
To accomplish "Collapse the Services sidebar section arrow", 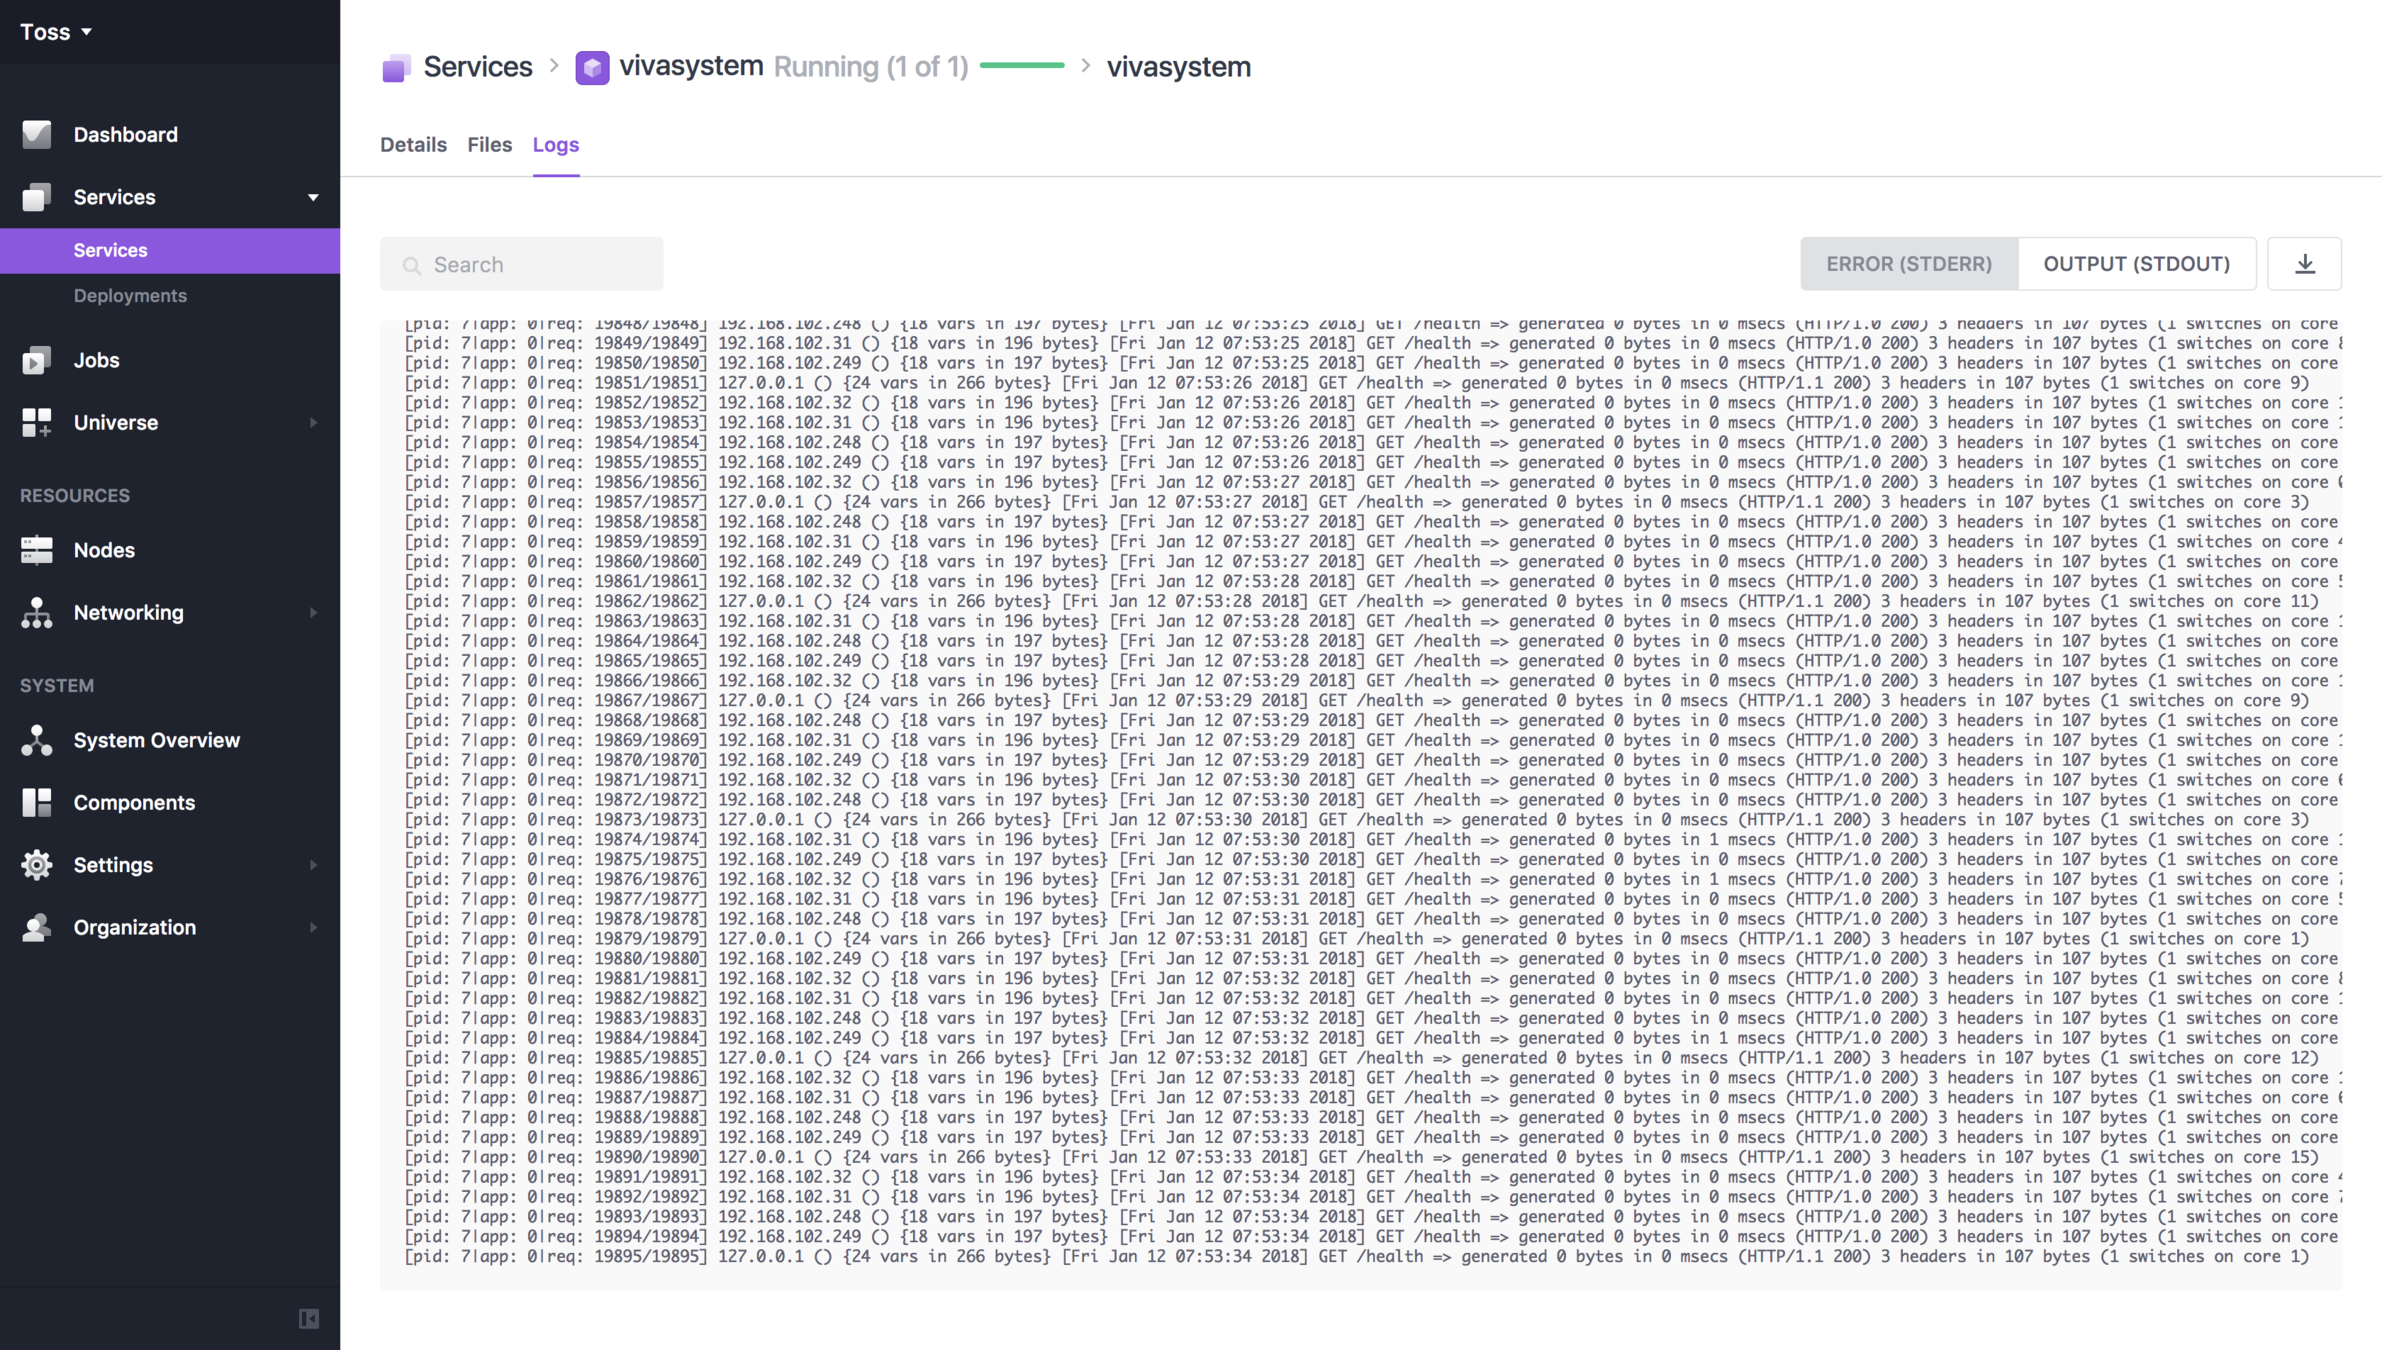I will (x=313, y=197).
